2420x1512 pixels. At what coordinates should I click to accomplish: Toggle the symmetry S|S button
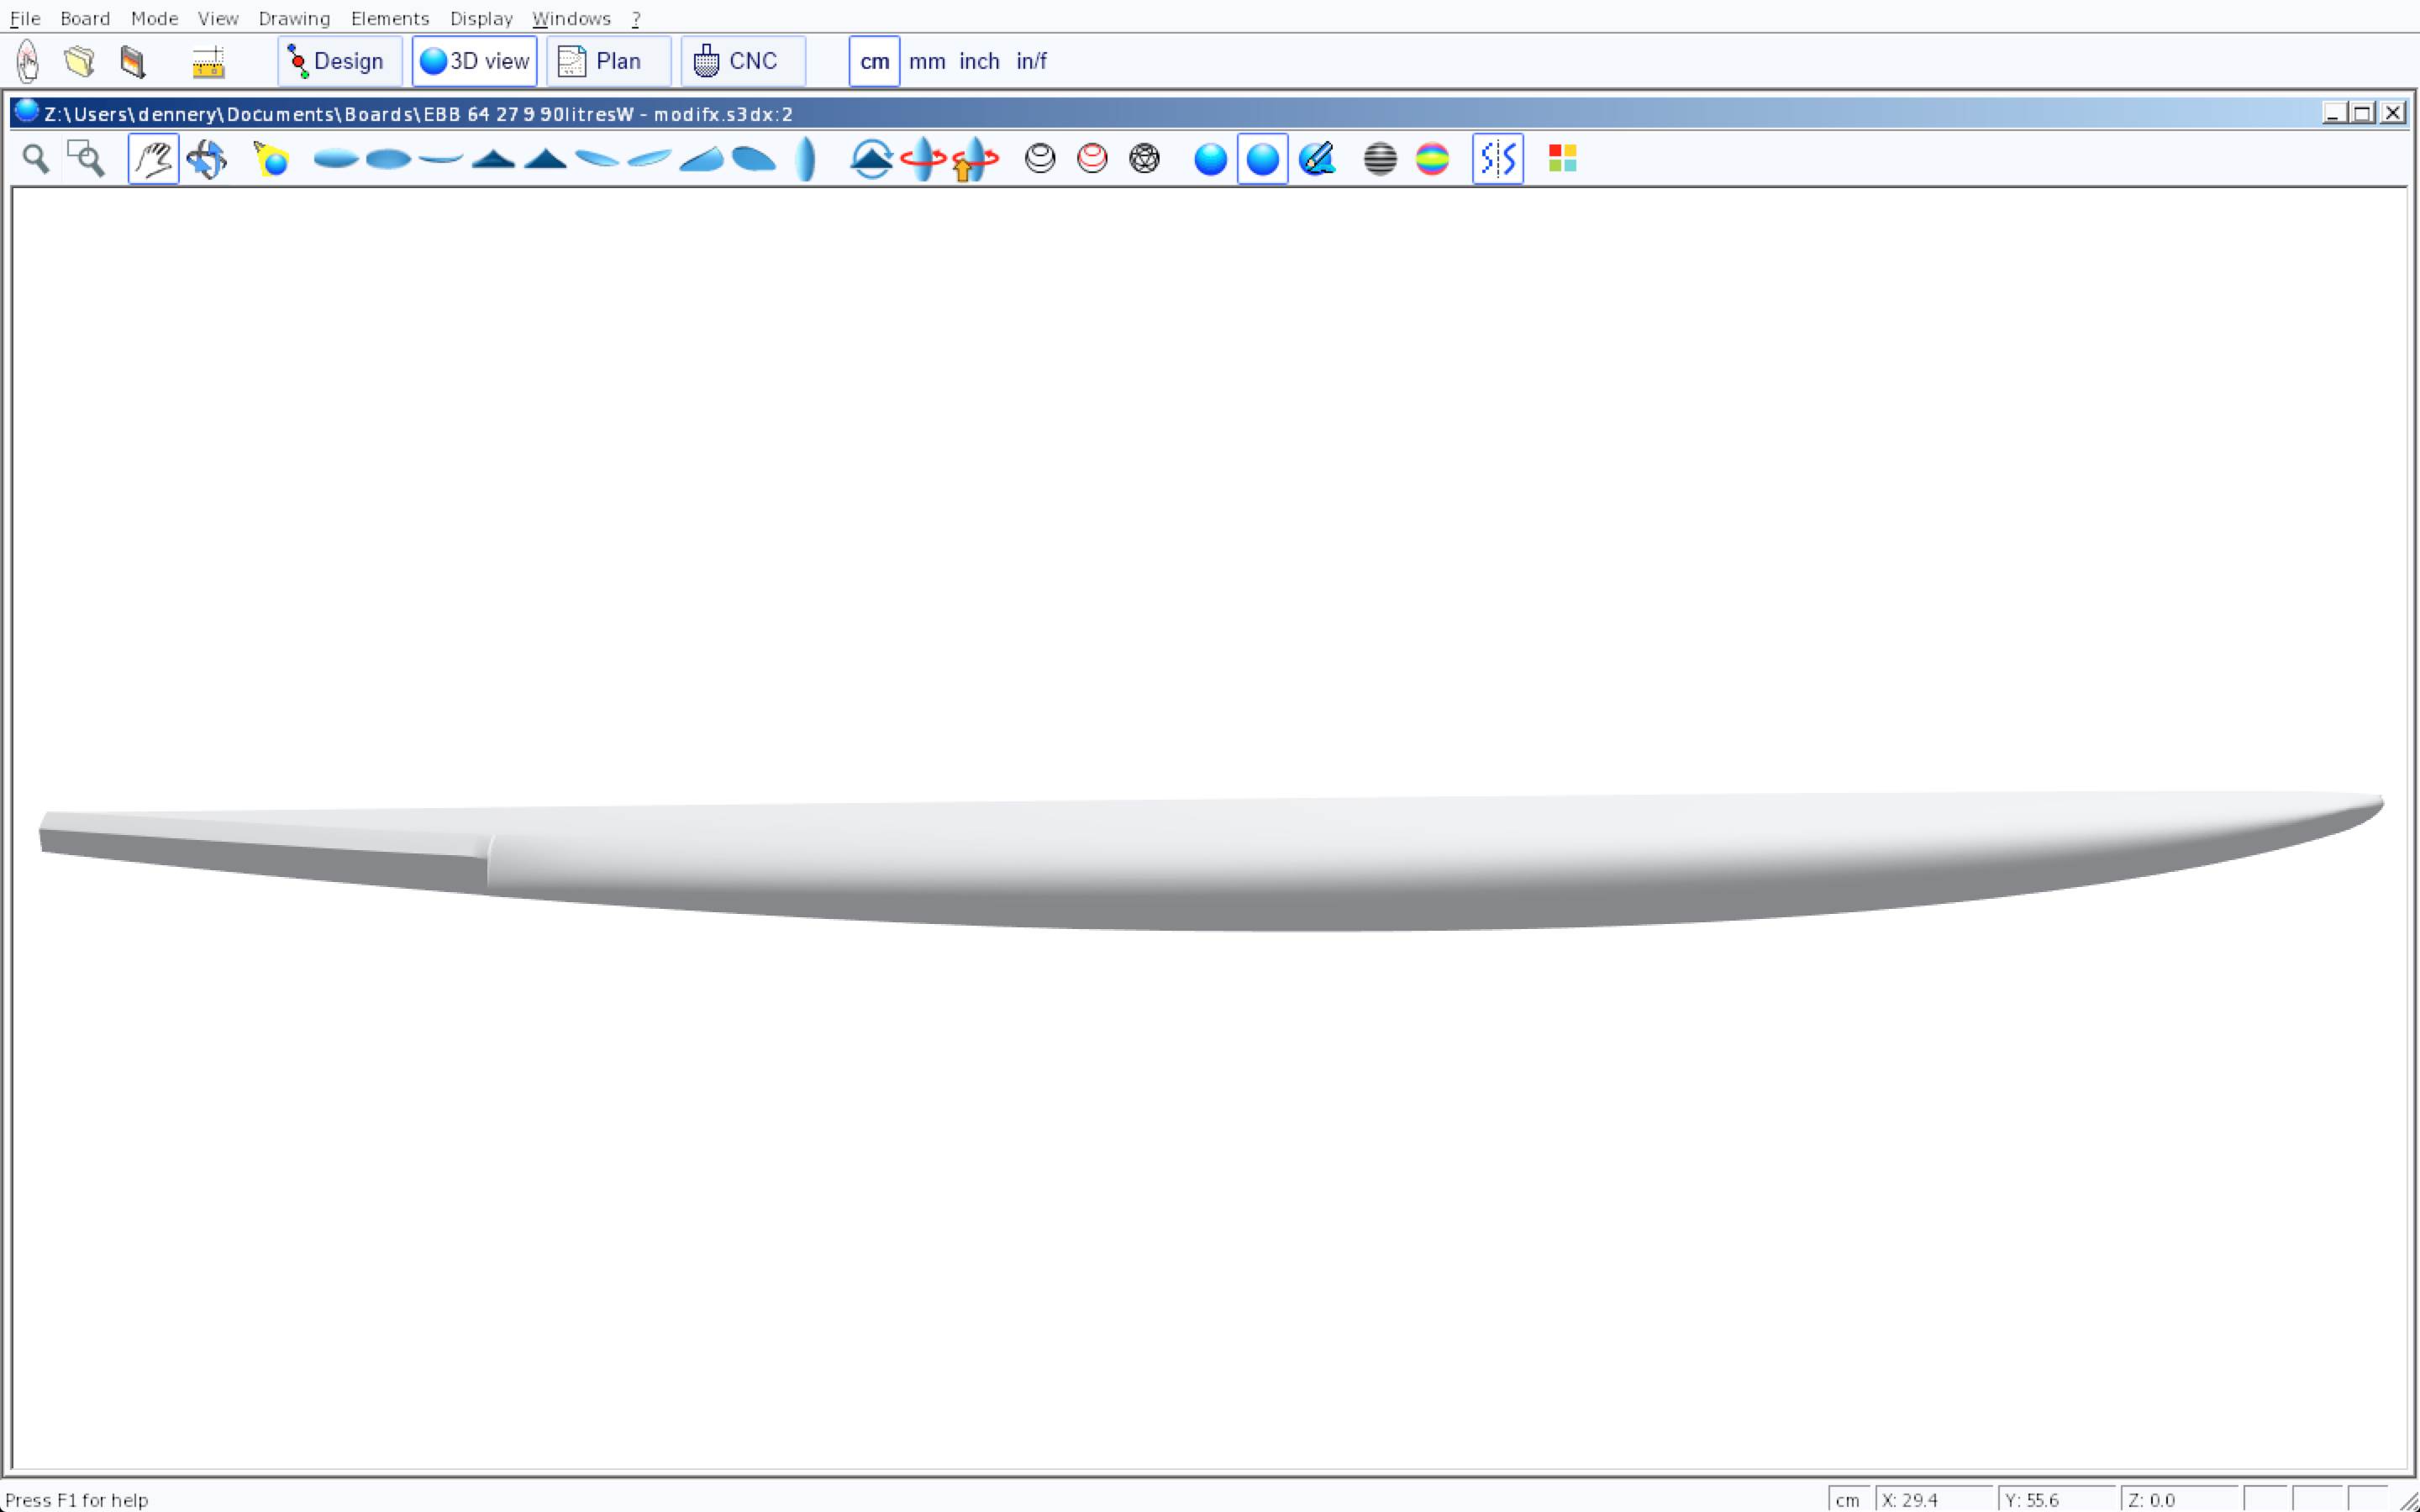[x=1497, y=159]
